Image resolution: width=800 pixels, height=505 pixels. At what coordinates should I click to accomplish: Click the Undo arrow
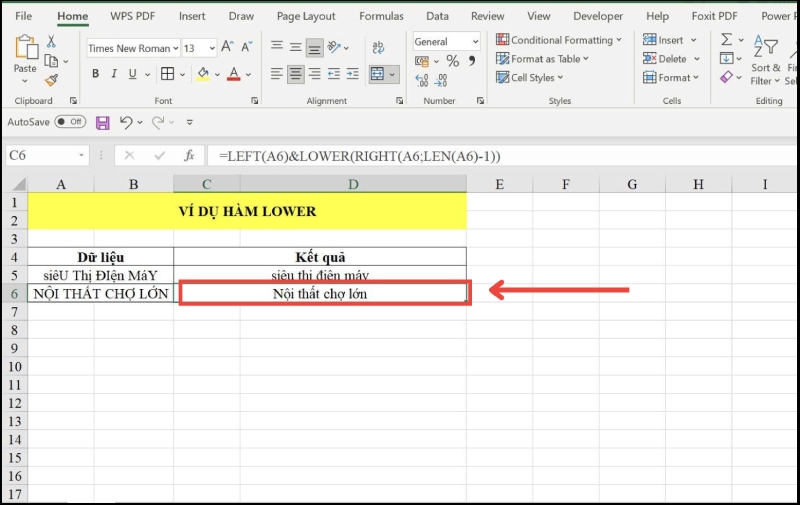tap(126, 122)
